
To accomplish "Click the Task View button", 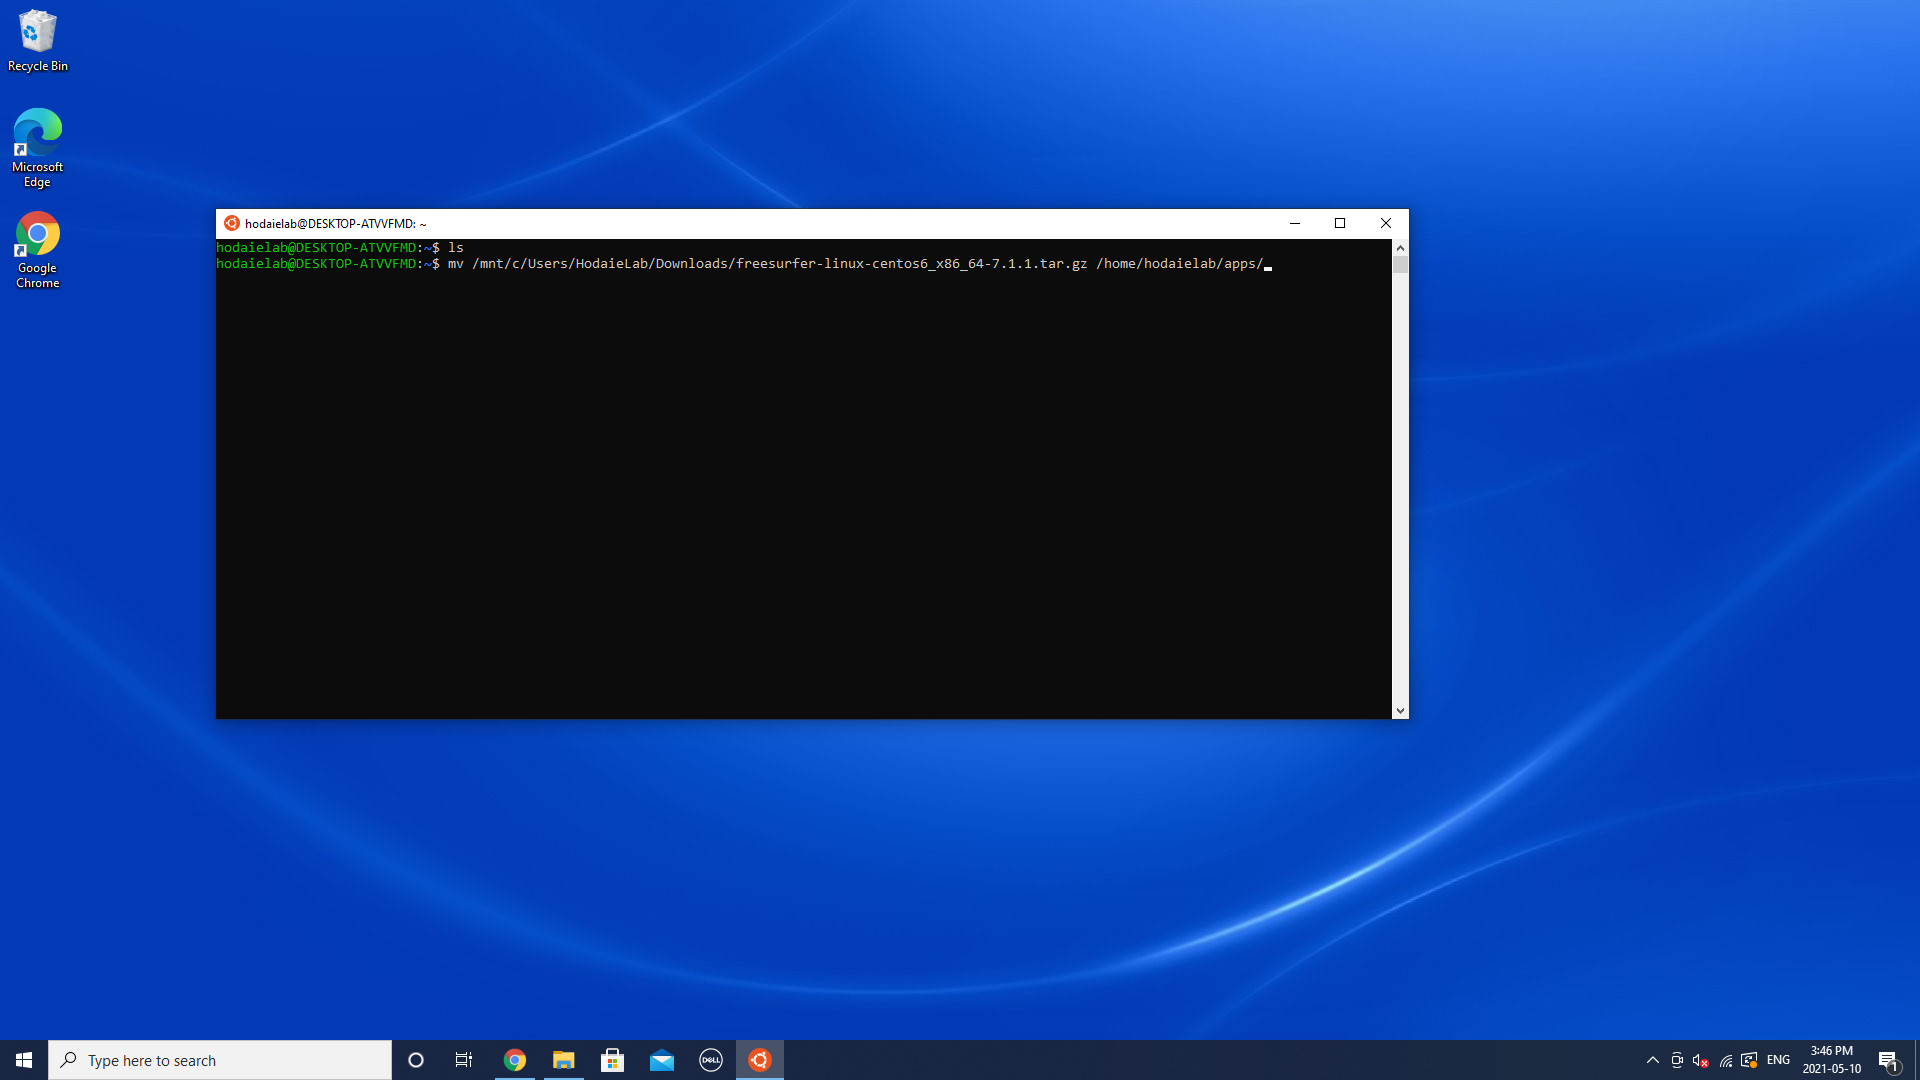I will click(464, 1059).
